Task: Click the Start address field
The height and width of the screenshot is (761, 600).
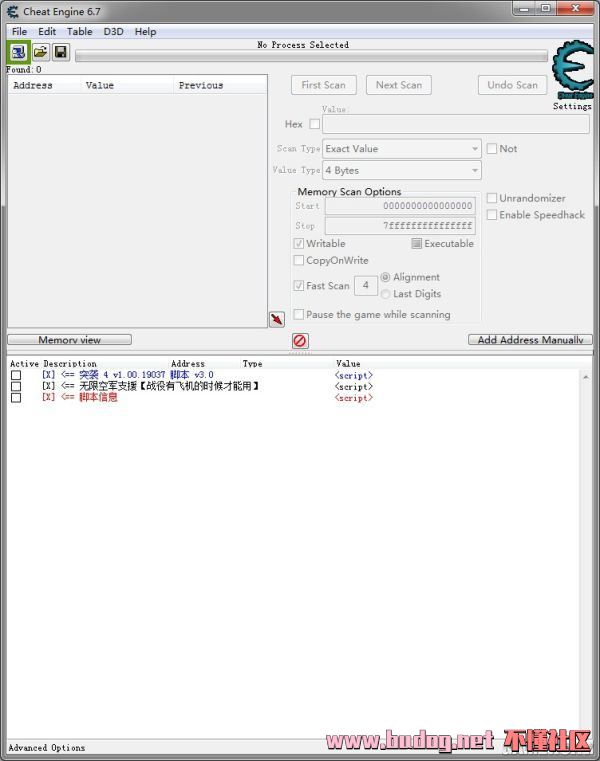Action: coord(400,206)
